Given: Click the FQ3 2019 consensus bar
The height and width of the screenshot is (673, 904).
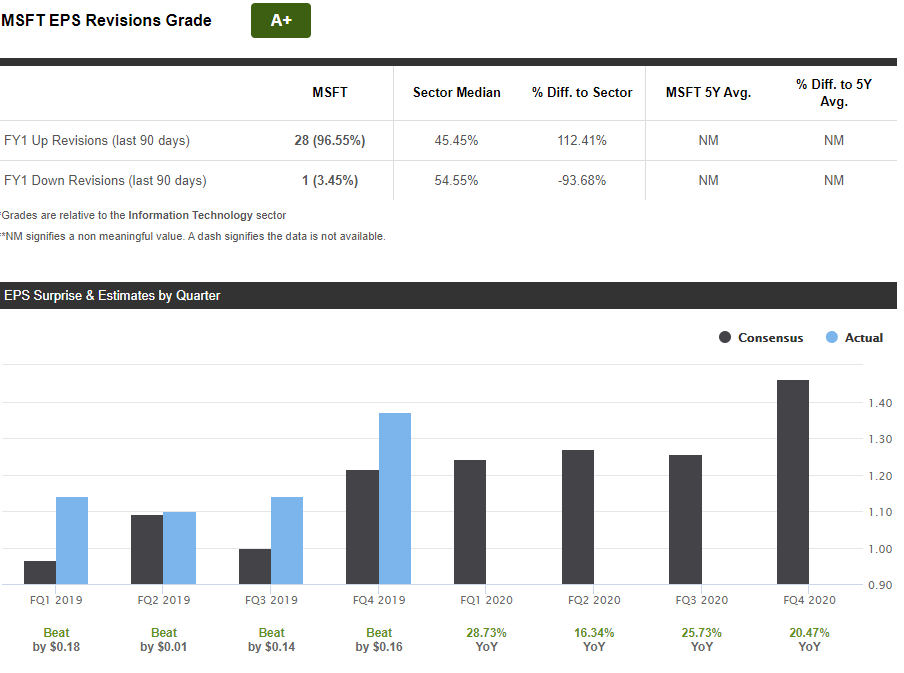Looking at the screenshot, I should click(x=255, y=566).
